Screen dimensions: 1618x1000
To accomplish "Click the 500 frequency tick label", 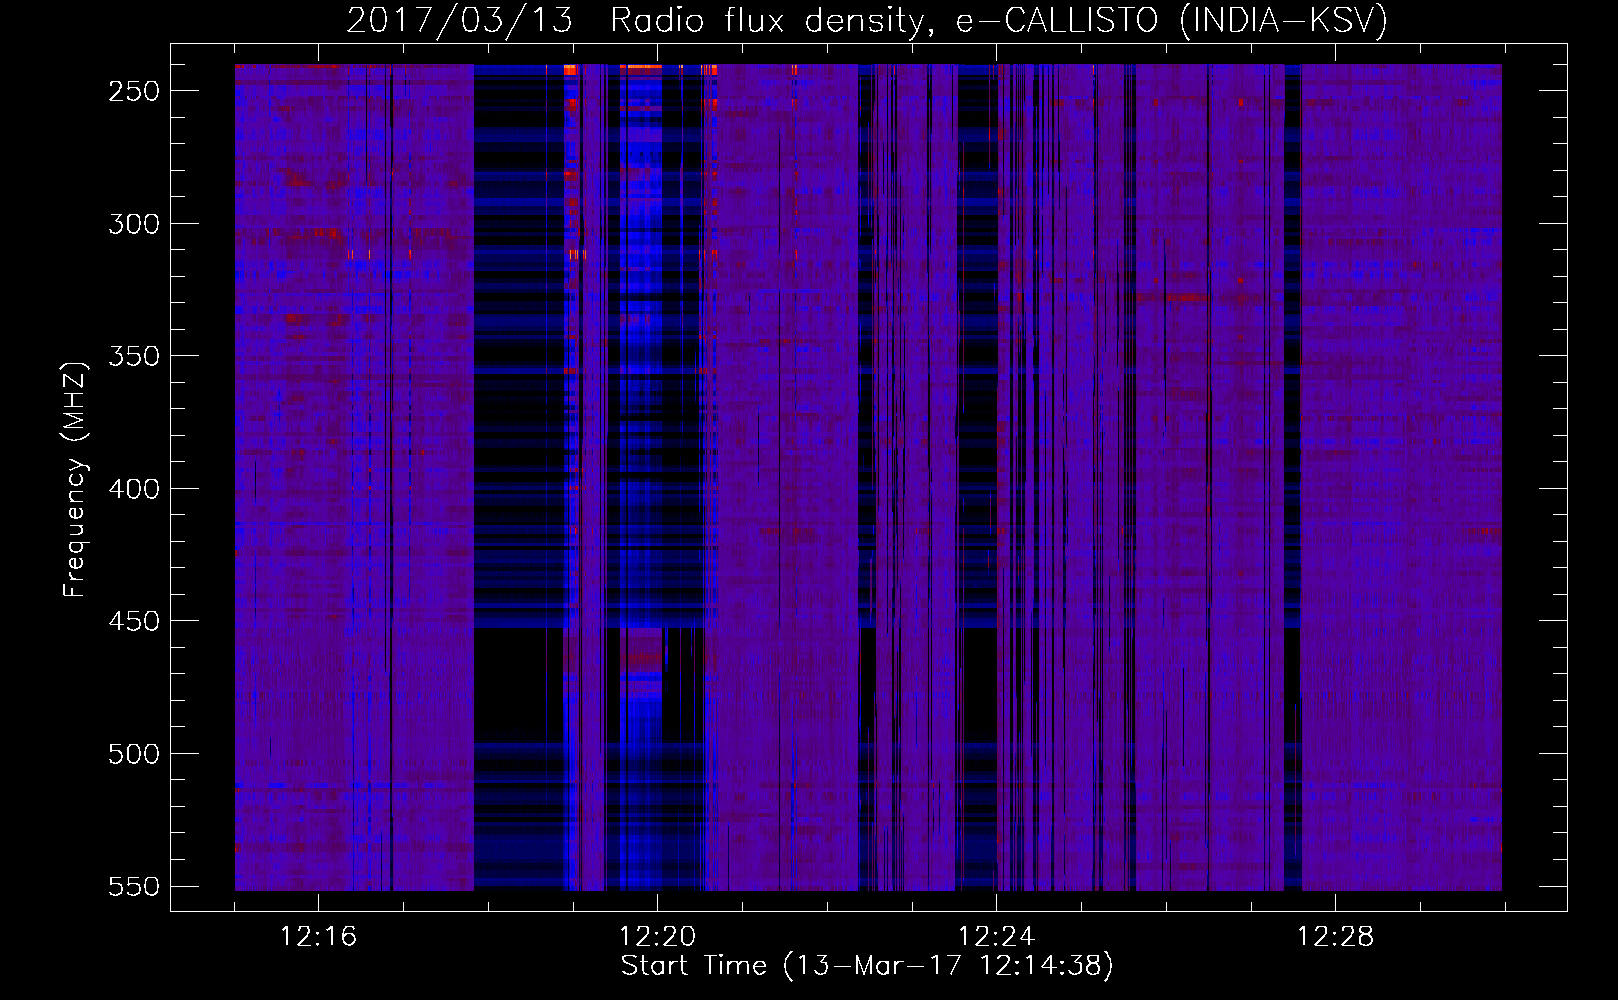I will 134,754.
